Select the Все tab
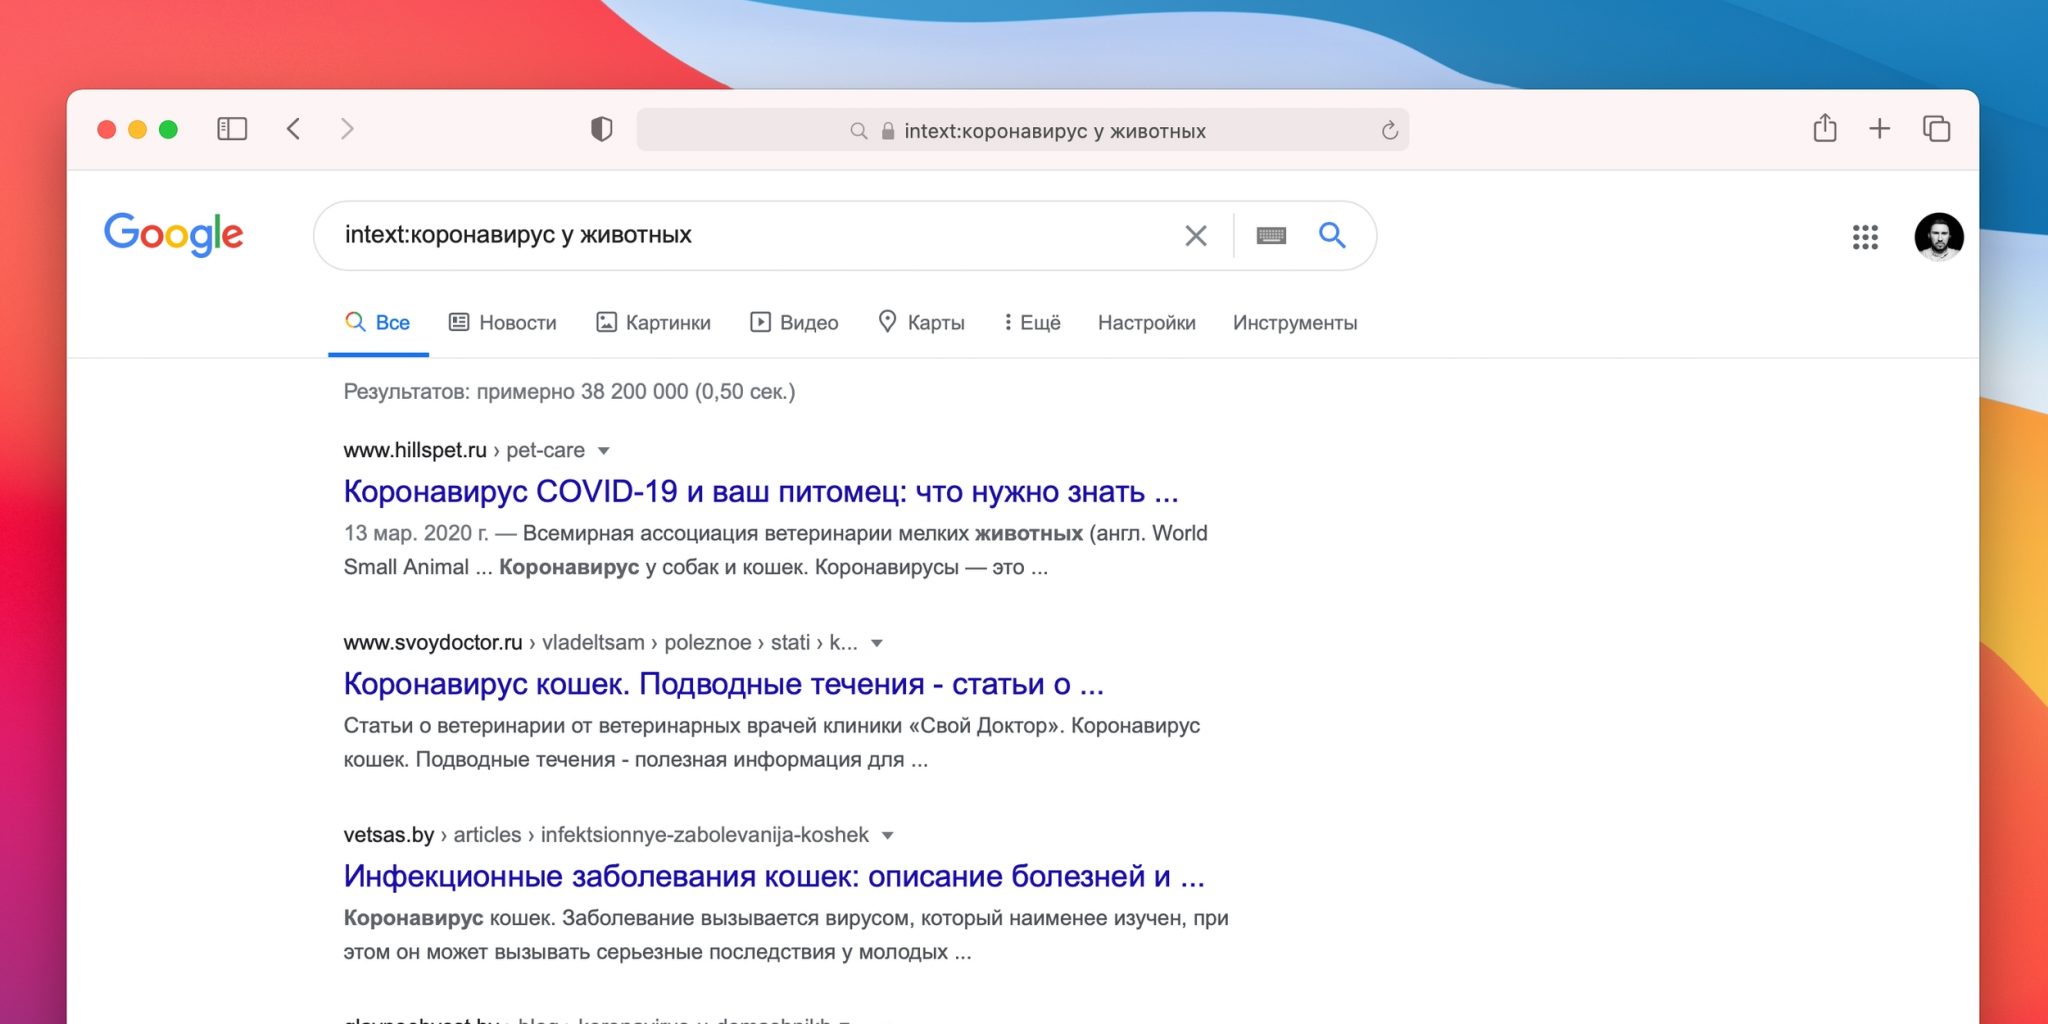 pyautogui.click(x=378, y=322)
